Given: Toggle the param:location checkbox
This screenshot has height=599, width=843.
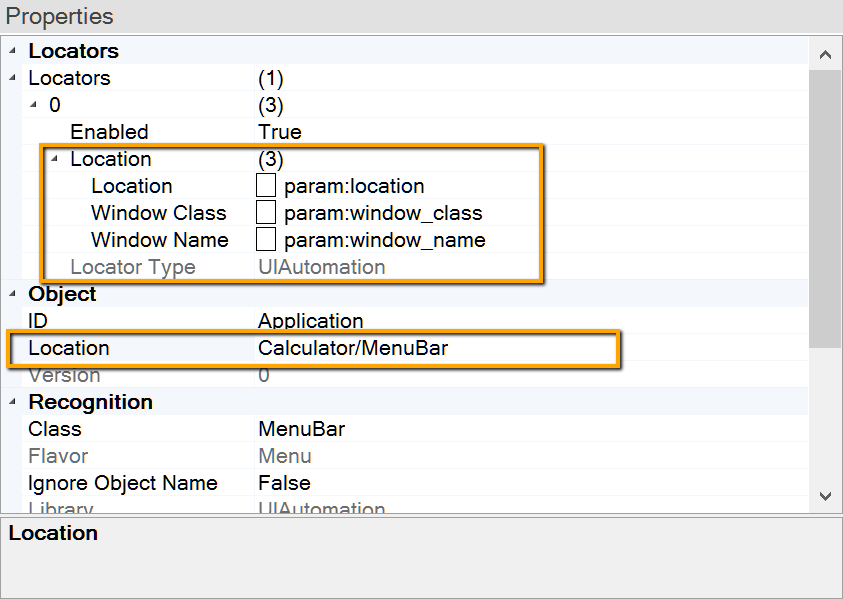Looking at the screenshot, I should point(266,186).
